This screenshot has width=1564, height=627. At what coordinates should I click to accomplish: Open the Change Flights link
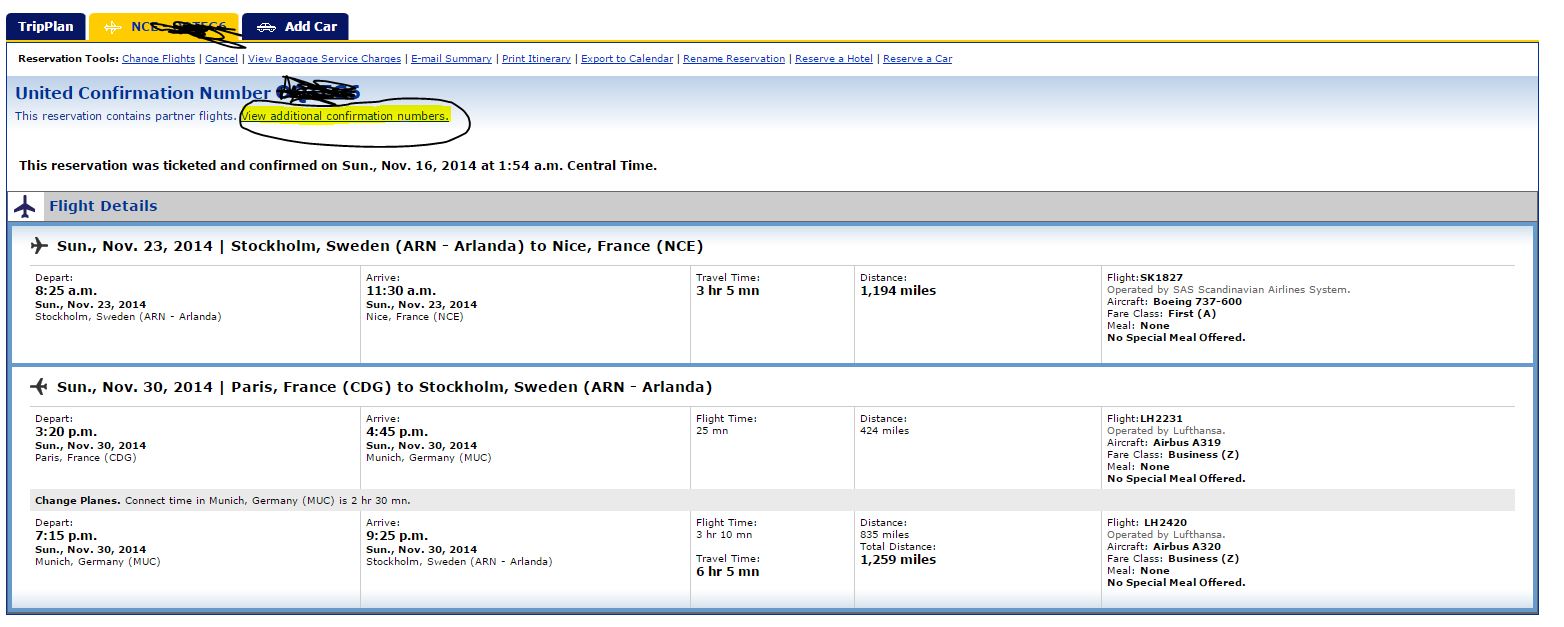coord(159,59)
